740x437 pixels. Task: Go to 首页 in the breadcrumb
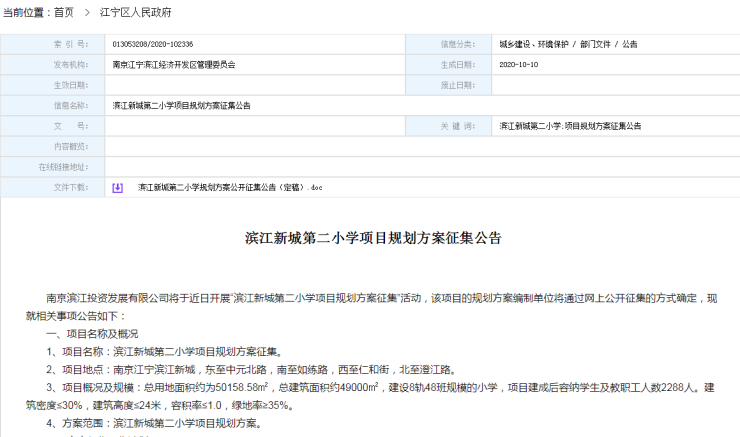click(x=64, y=12)
